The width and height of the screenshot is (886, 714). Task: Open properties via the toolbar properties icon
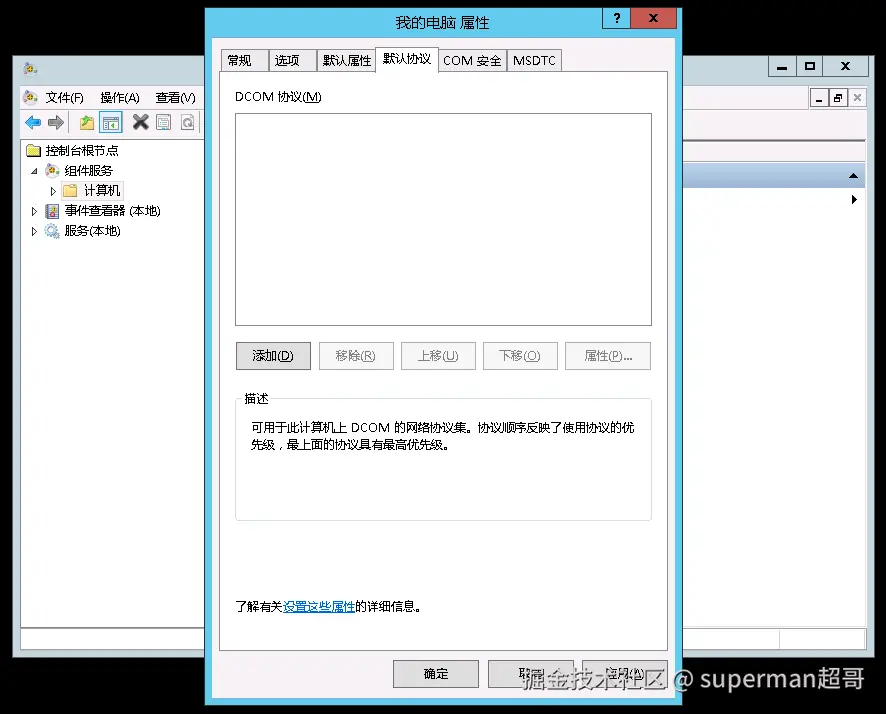[163, 122]
